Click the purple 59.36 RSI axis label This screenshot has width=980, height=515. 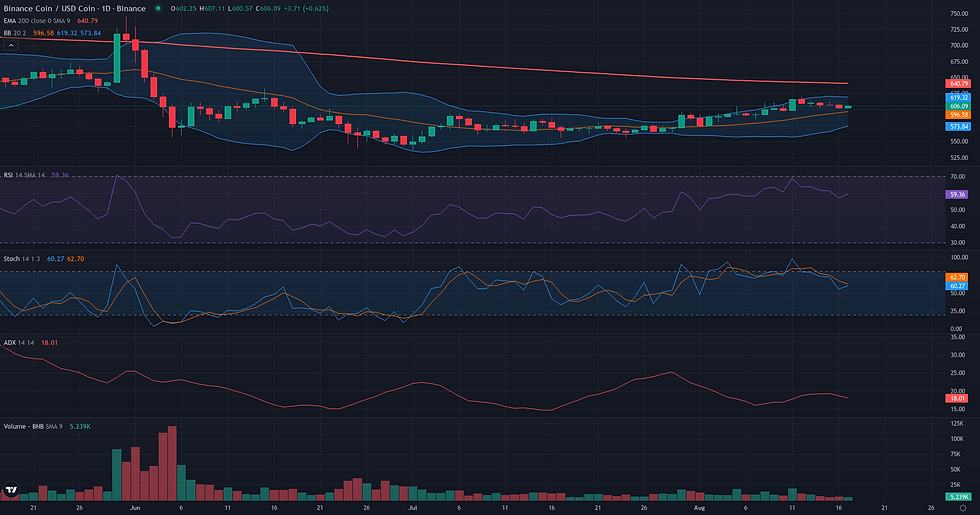(958, 194)
